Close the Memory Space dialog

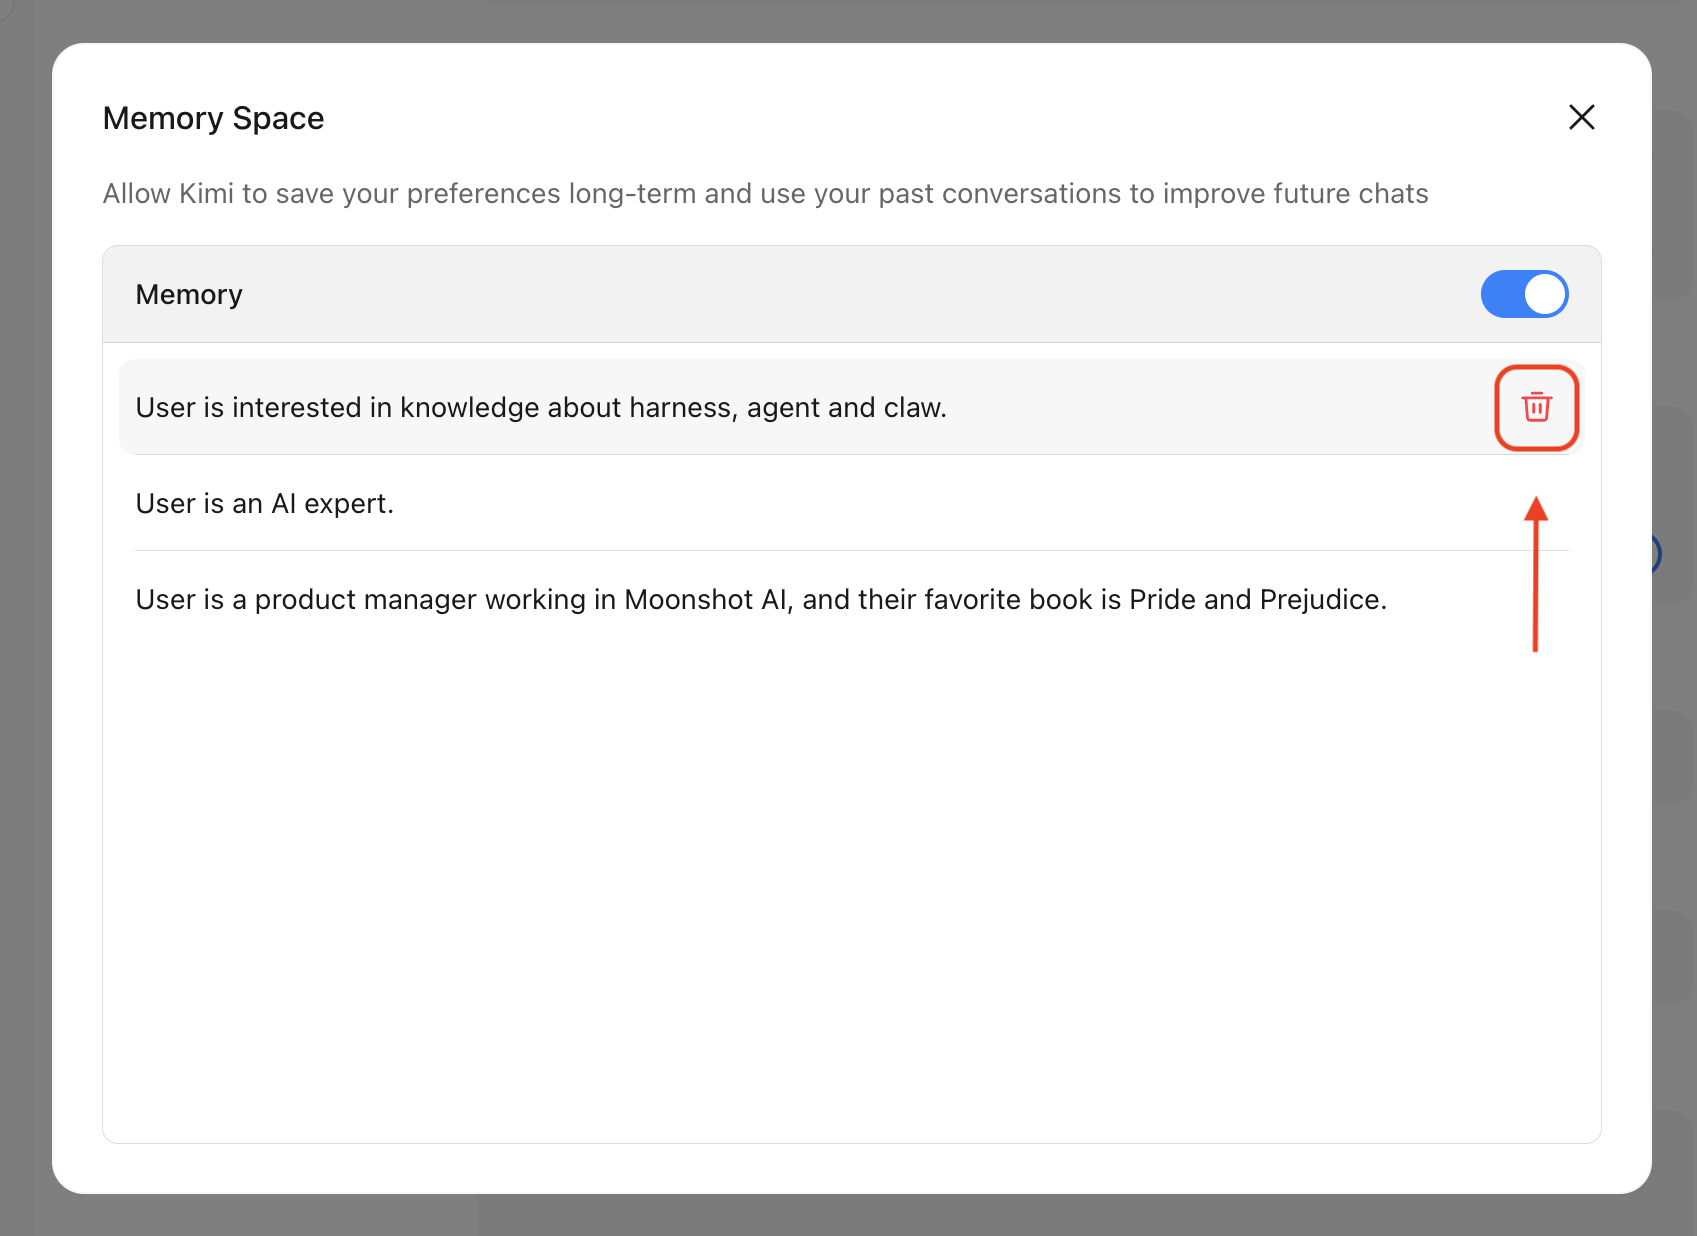click(1581, 117)
